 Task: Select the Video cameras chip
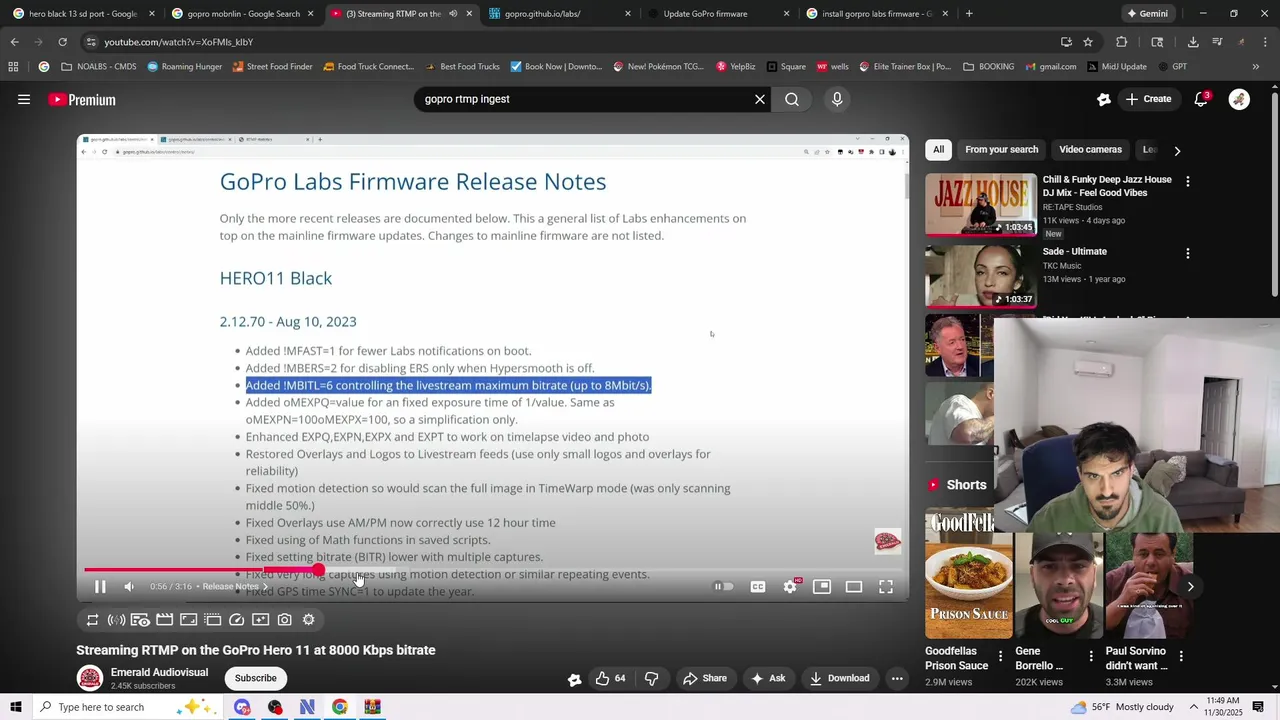pyautogui.click(x=1090, y=150)
